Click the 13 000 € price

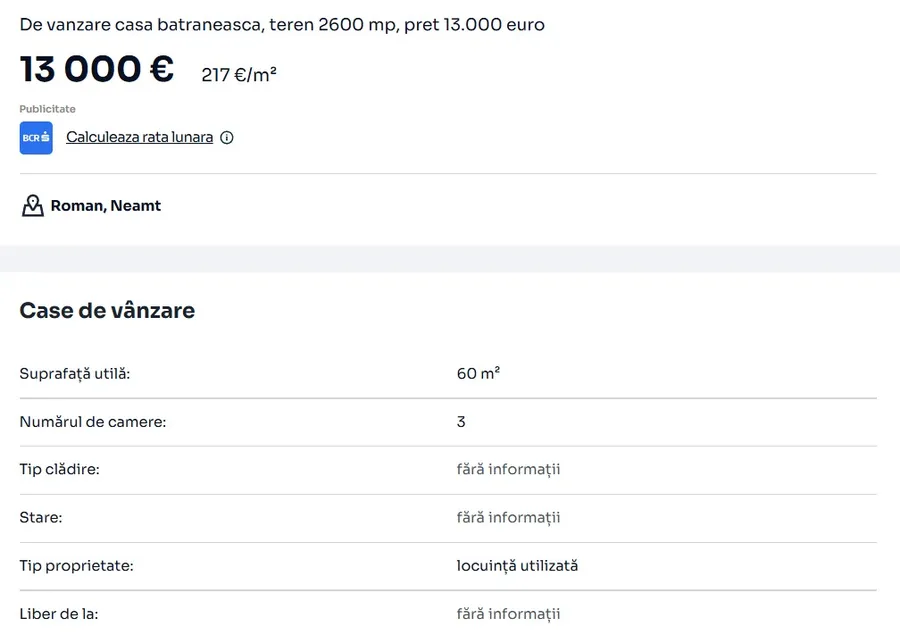point(97,70)
